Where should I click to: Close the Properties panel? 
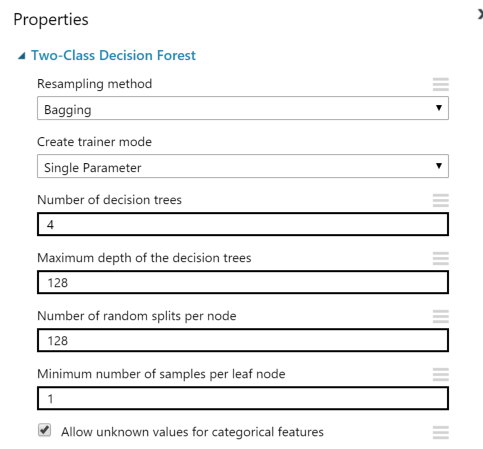pyautogui.click(x=480, y=15)
